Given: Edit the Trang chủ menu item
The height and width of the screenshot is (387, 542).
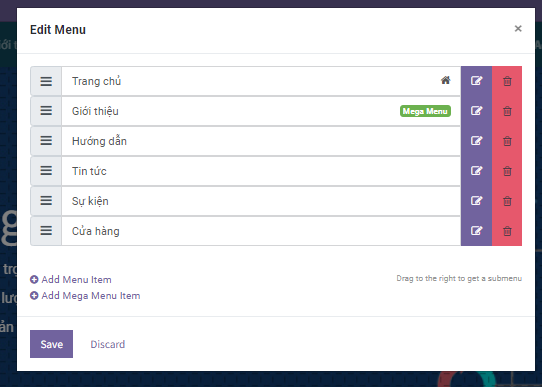Looking at the screenshot, I should pyautogui.click(x=476, y=81).
